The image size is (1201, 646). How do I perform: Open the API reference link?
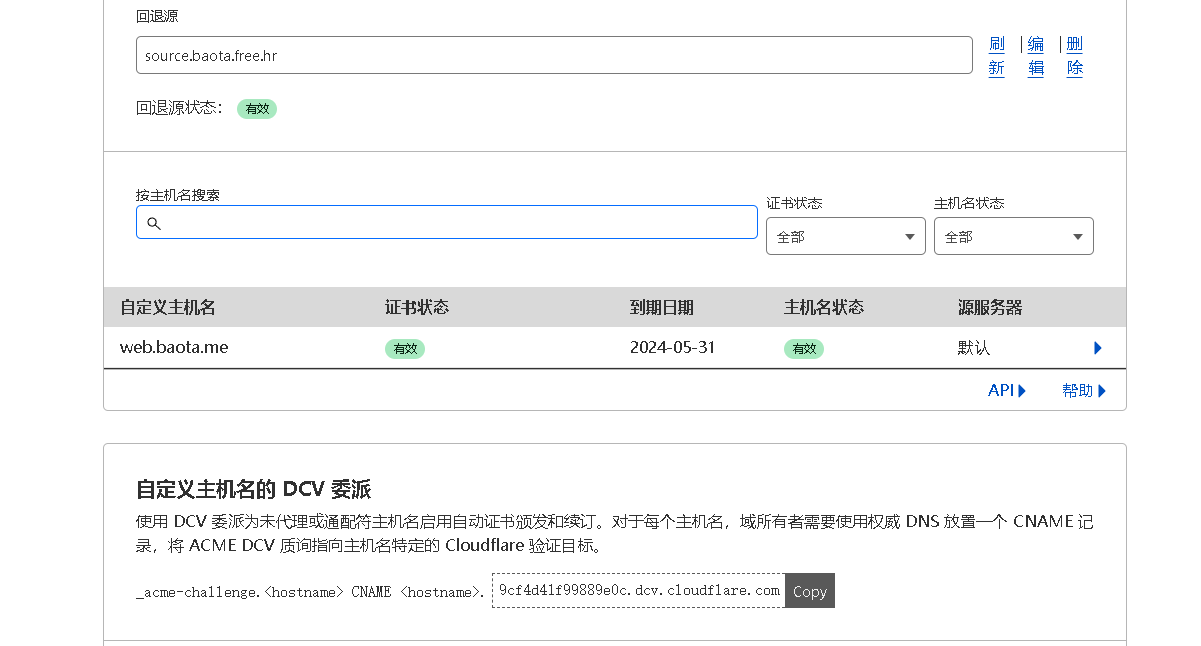(x=1001, y=391)
